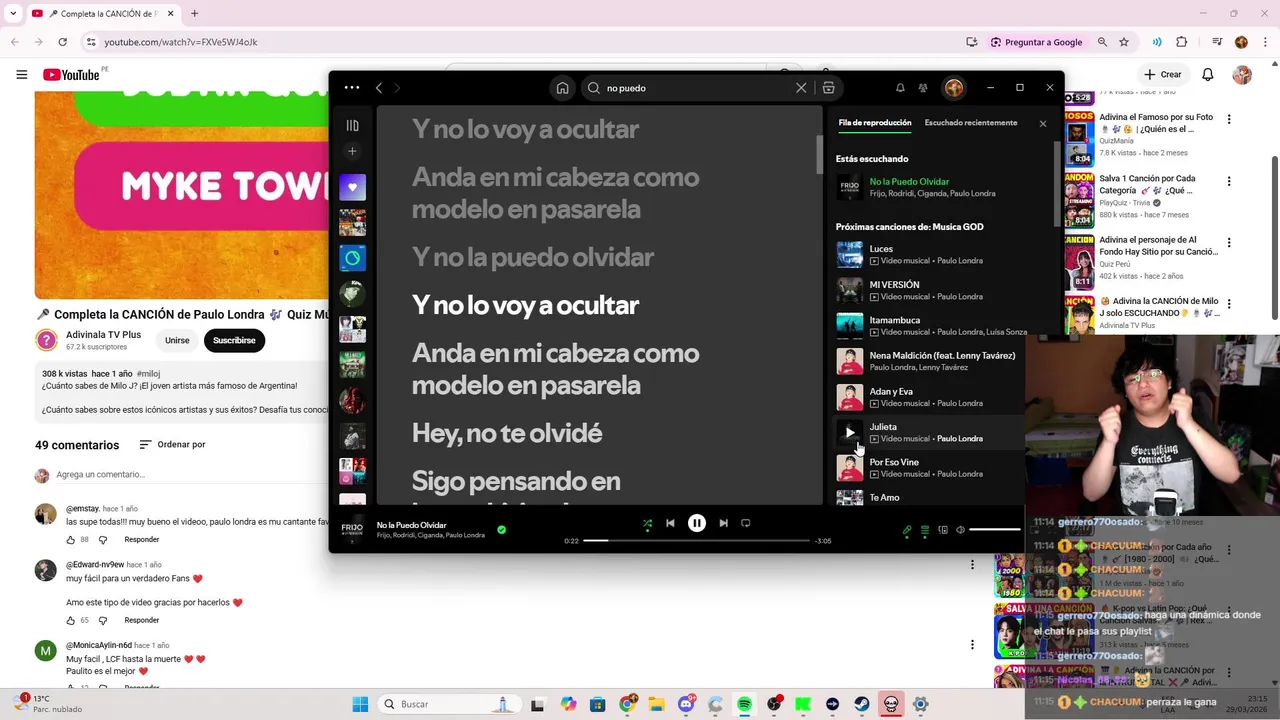1280x720 pixels.
Task: Select Adan y Eva in the queue
Action: pyautogui.click(x=930, y=397)
